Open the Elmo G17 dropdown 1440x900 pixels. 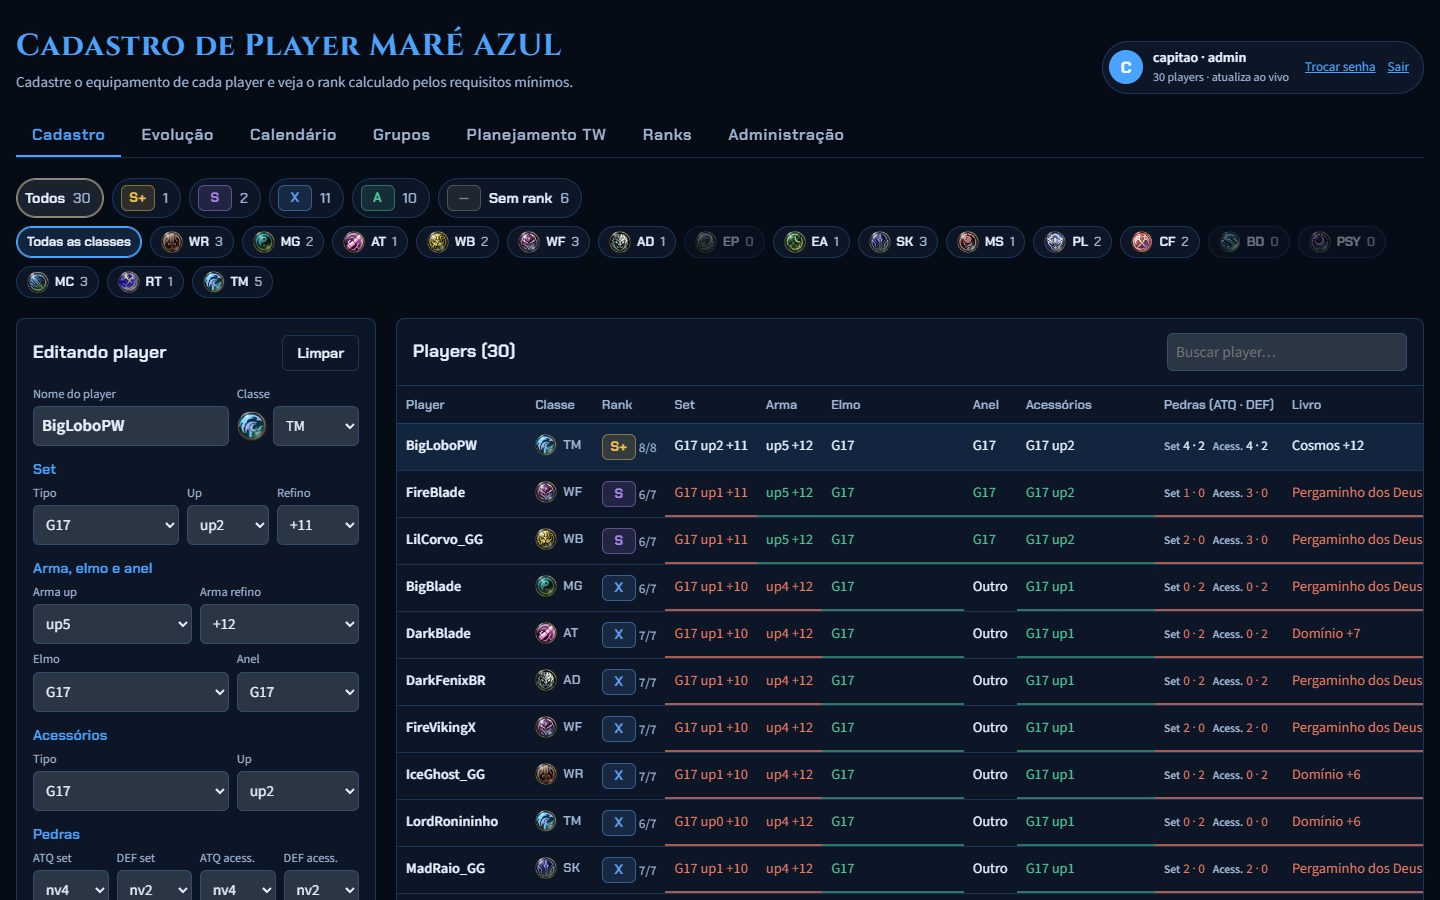(x=131, y=692)
